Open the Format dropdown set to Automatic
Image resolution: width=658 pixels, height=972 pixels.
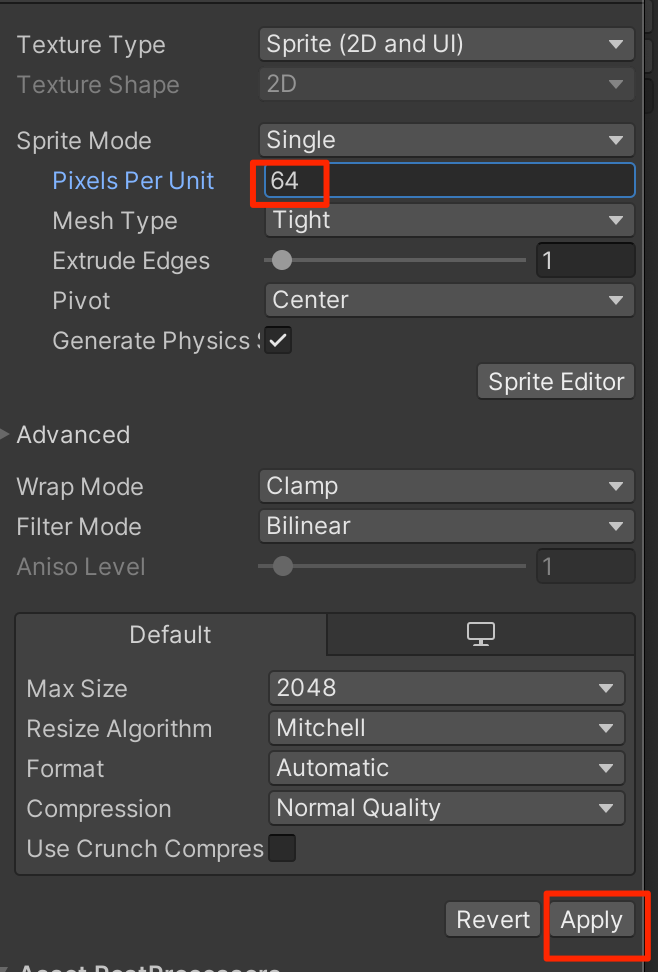[x=446, y=768]
